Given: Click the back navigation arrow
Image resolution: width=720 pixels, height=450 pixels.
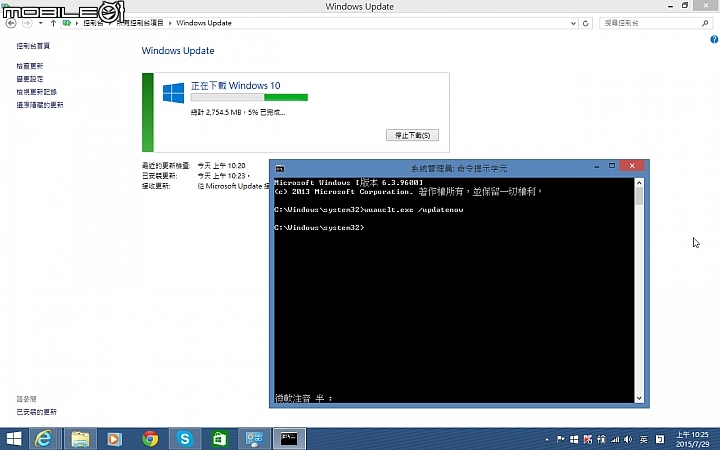Looking at the screenshot, I should pos(11,23).
